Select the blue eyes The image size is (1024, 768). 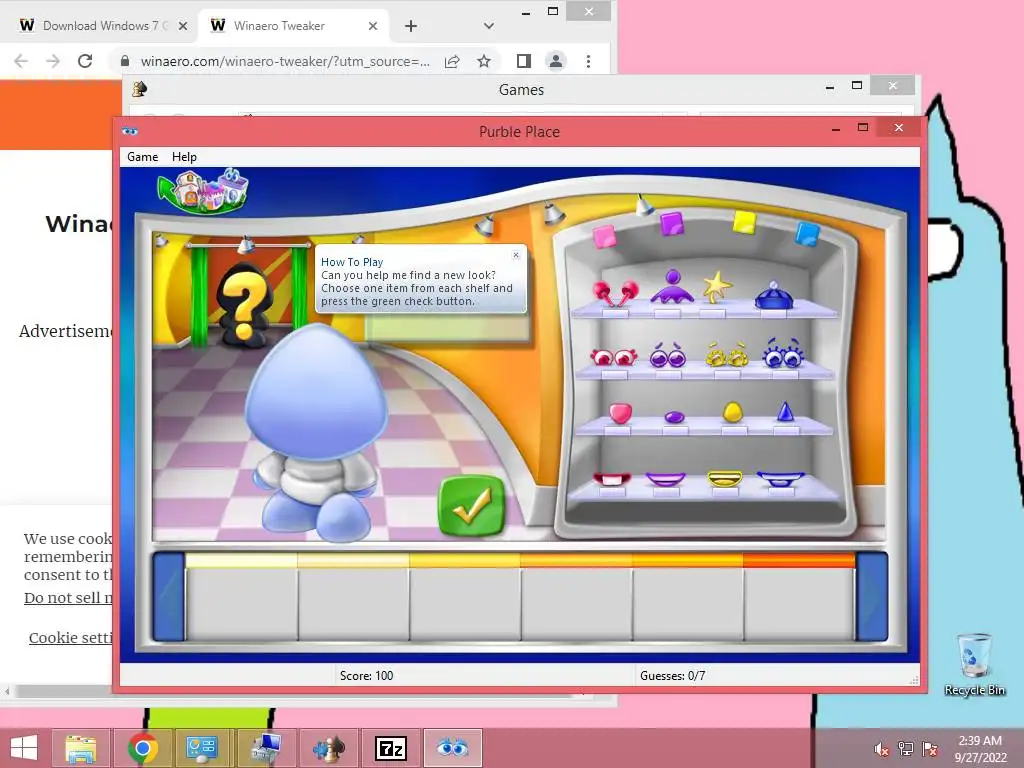[x=782, y=353]
